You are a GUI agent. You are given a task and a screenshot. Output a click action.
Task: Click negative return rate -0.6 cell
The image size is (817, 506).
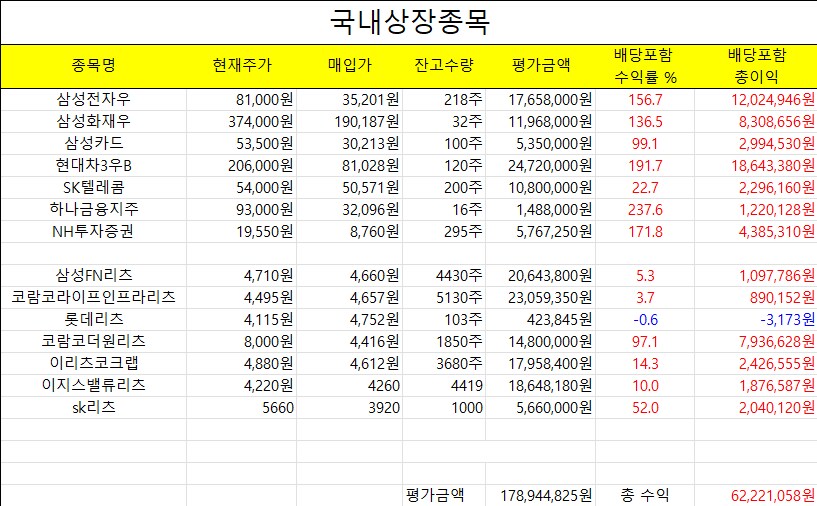click(x=645, y=319)
